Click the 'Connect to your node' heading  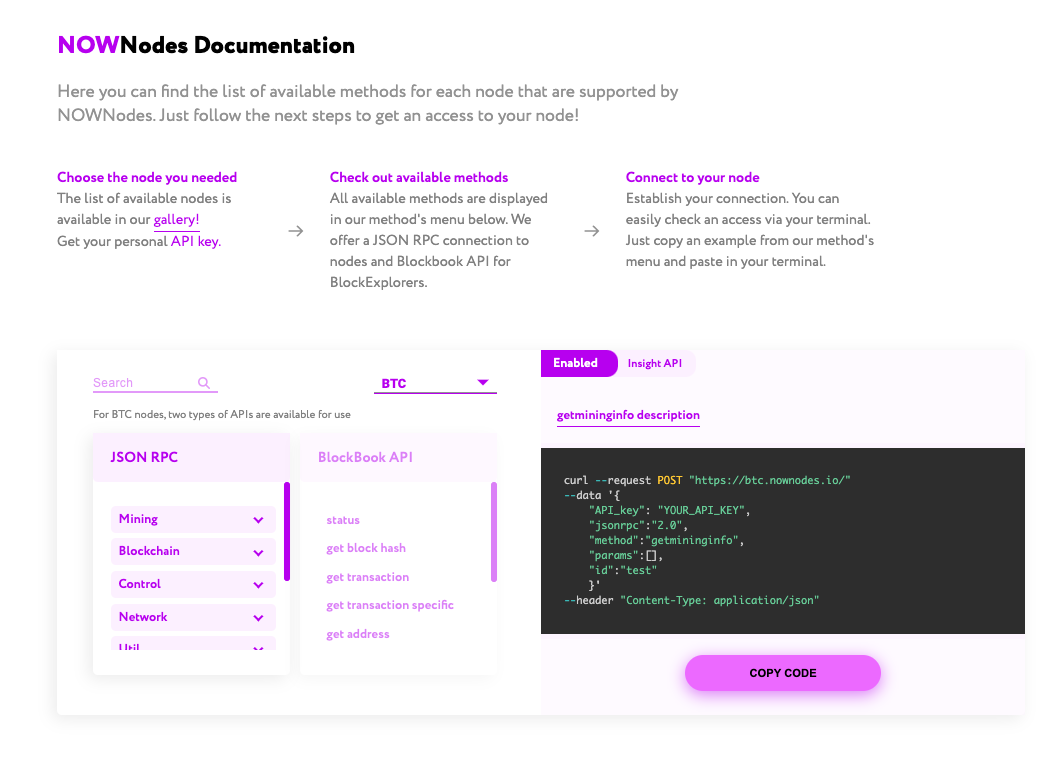(692, 177)
